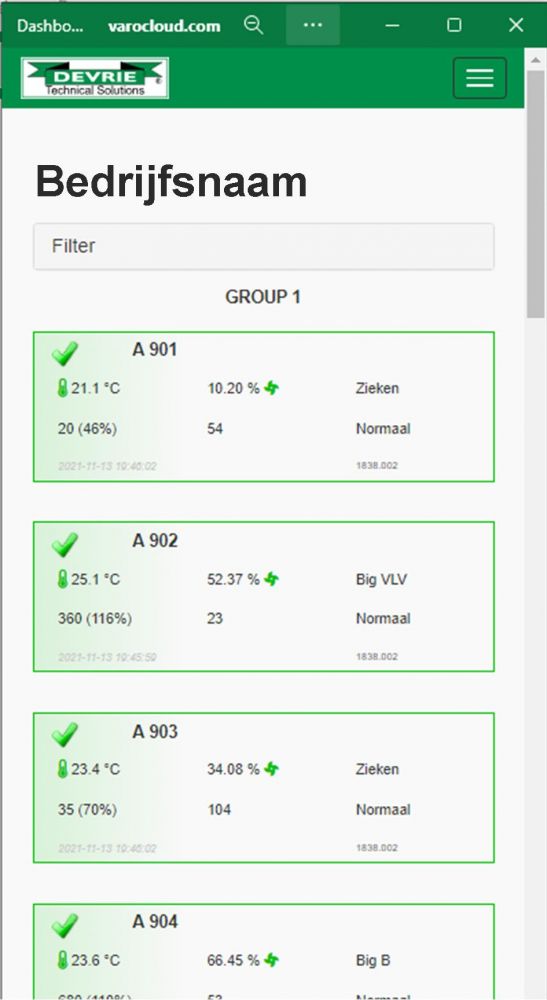
Task: Click the vertical page scrollbar thumb
Action: tap(536, 193)
